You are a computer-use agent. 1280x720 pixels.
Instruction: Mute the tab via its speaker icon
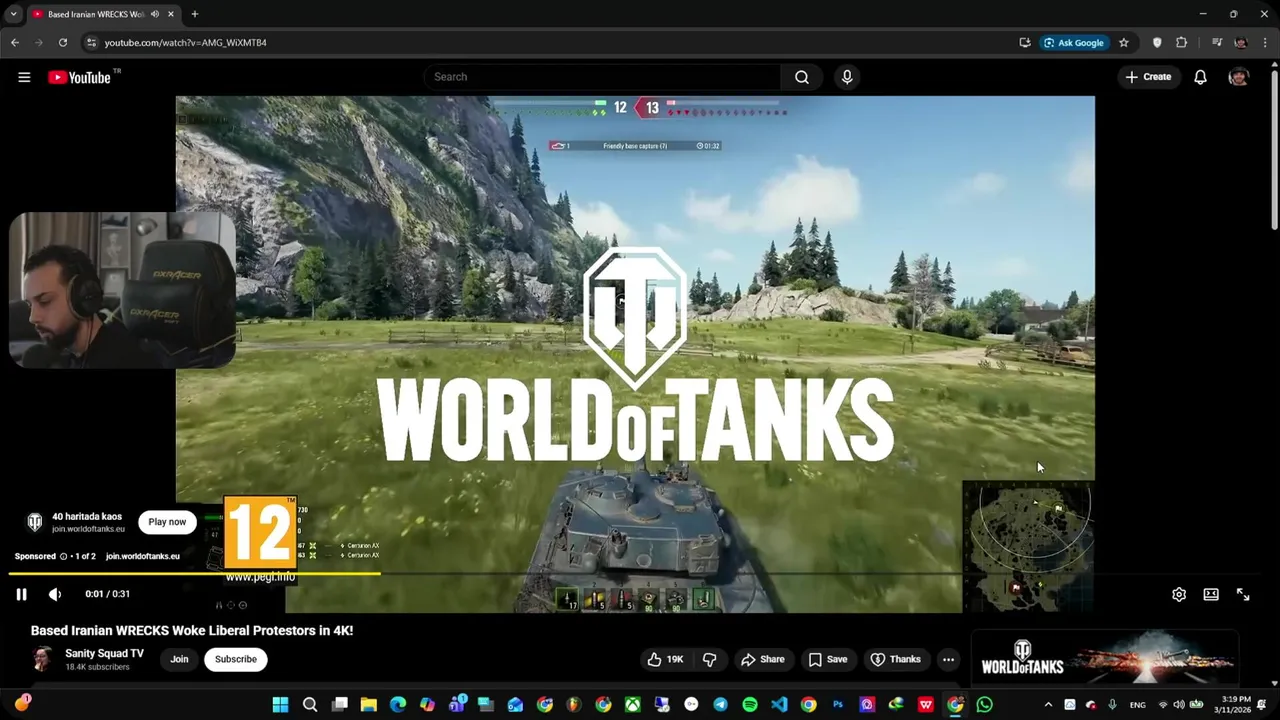154,14
